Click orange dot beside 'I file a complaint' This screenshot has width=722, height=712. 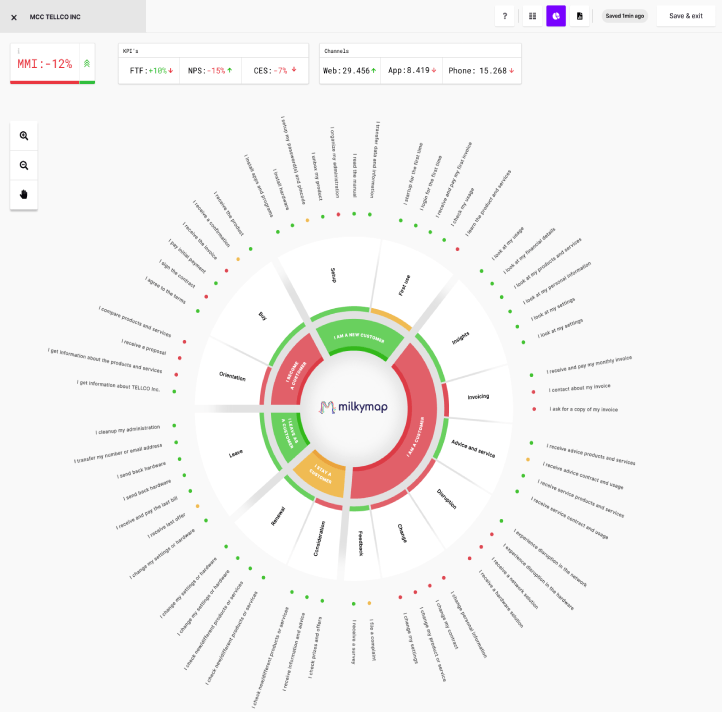pyautogui.click(x=369, y=603)
